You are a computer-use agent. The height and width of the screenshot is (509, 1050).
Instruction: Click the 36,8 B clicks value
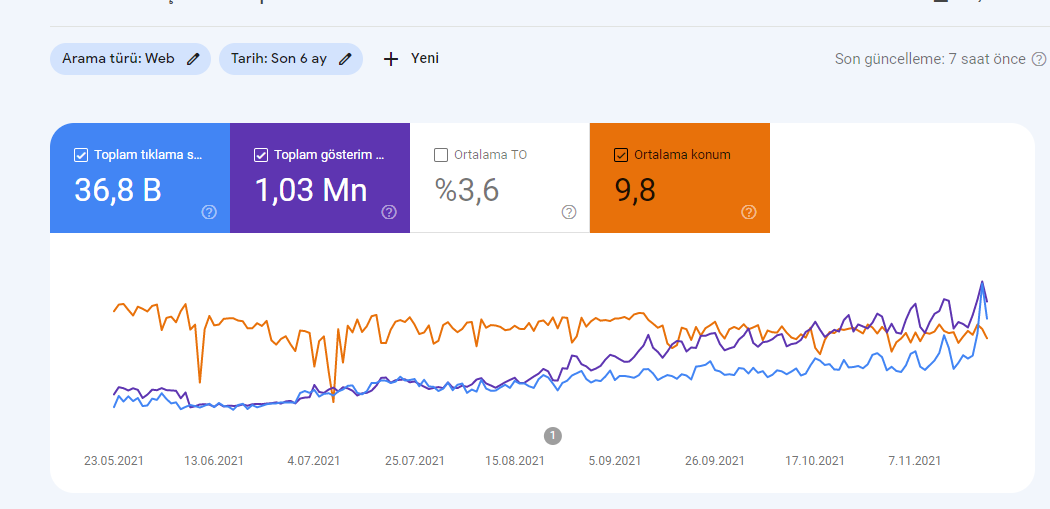pyautogui.click(x=118, y=191)
